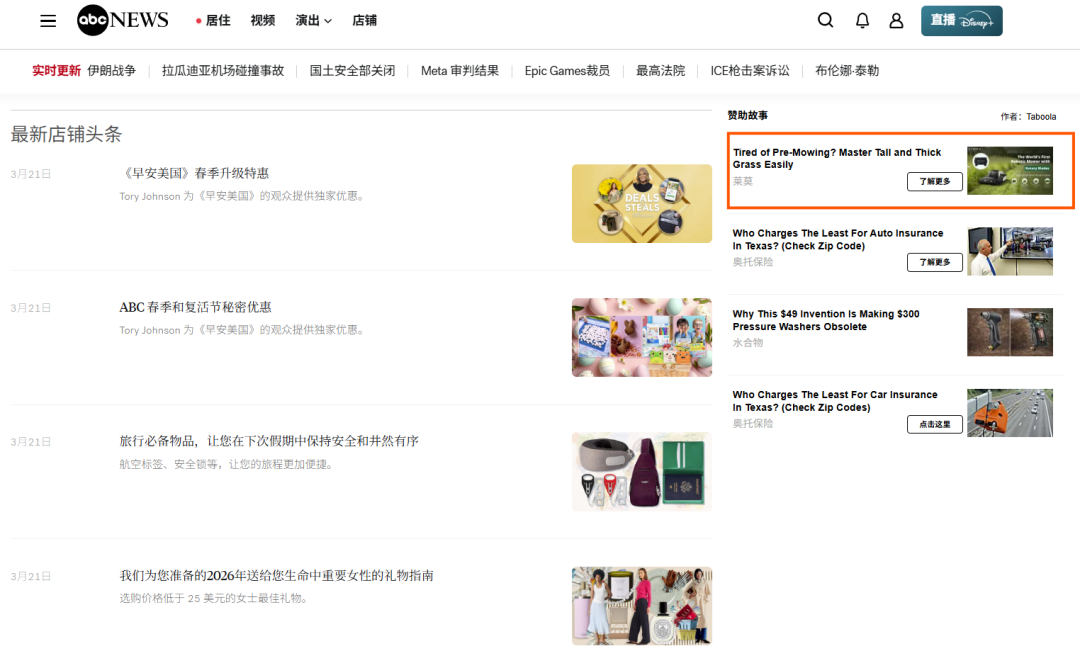Screen dimensions: 1080x651
Task: Open the search magnifier icon
Action: (x=825, y=20)
